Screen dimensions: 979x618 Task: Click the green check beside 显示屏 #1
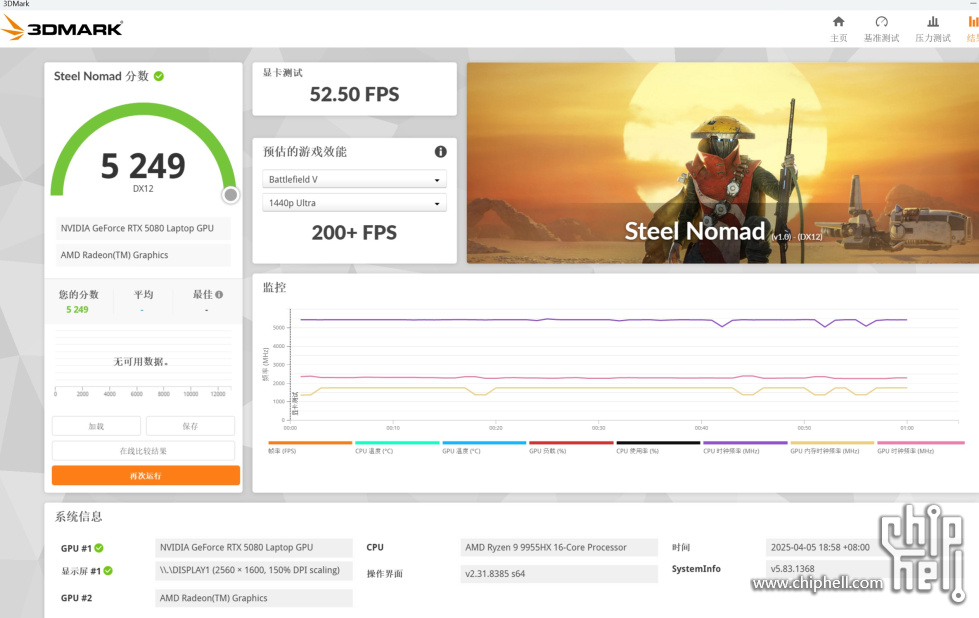108,571
